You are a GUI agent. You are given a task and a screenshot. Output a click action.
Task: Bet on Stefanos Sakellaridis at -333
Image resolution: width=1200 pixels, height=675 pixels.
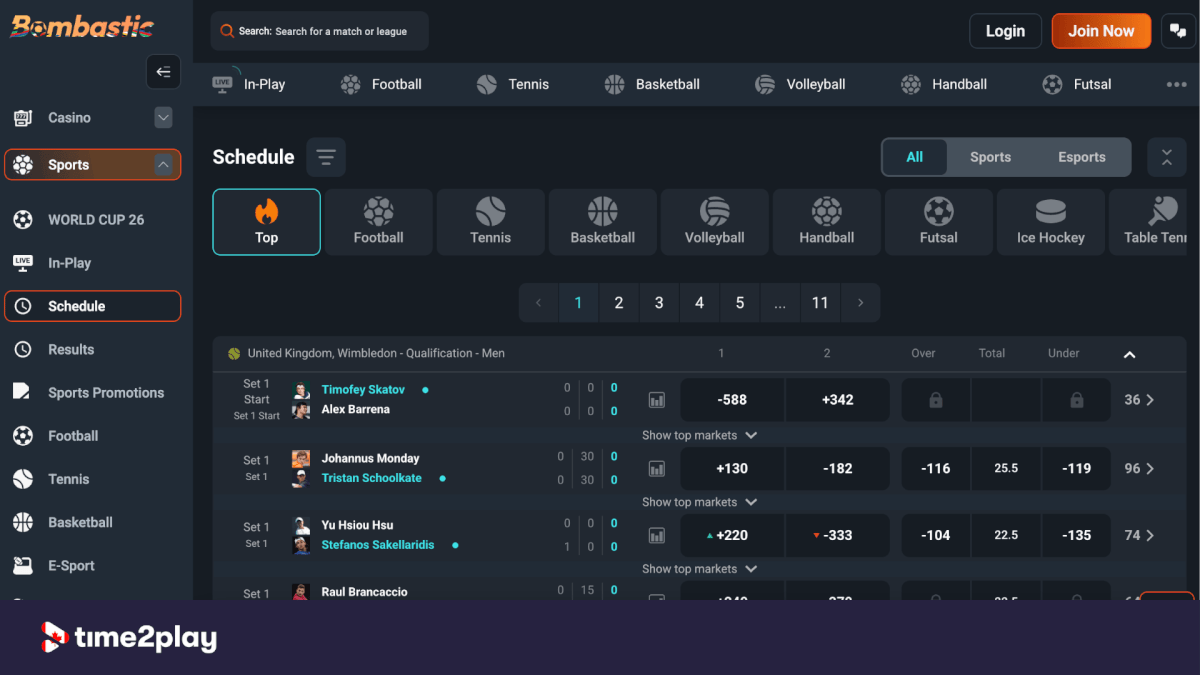coord(838,535)
